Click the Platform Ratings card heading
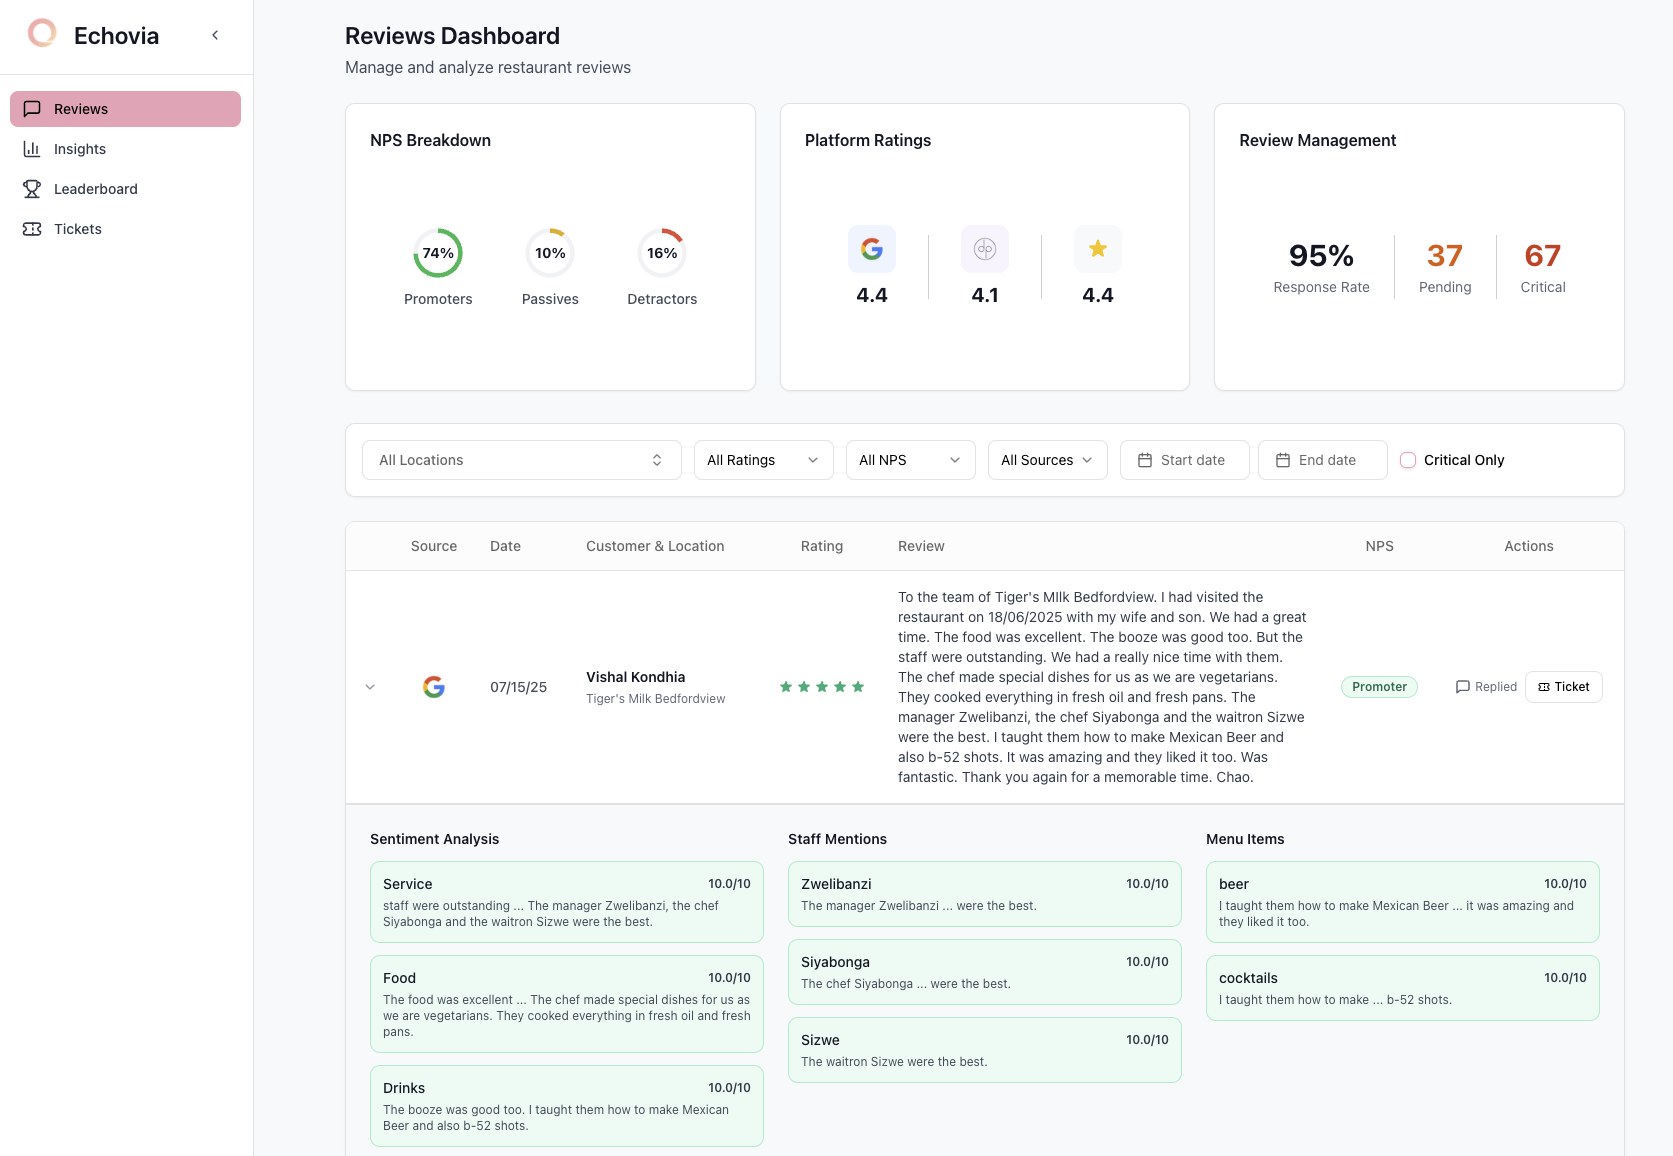Screen dimensions: 1673x1156 (x=868, y=140)
